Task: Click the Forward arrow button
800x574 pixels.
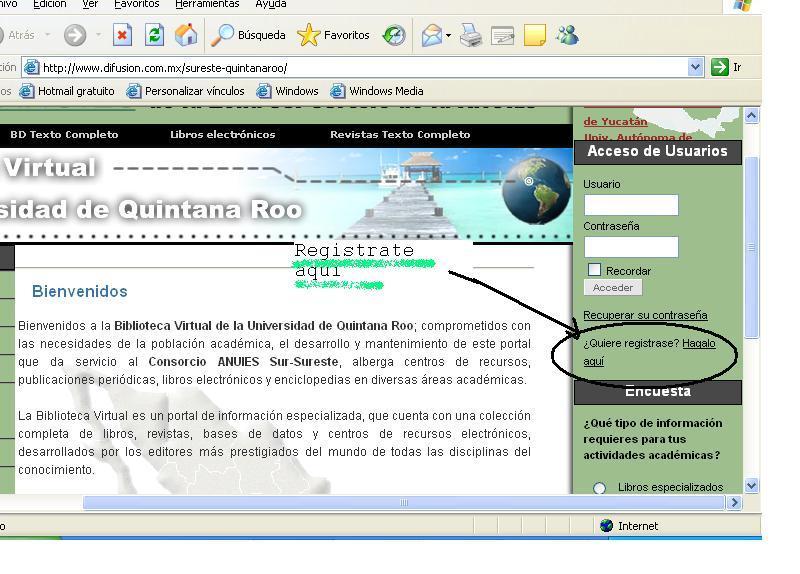Action: 74,35
